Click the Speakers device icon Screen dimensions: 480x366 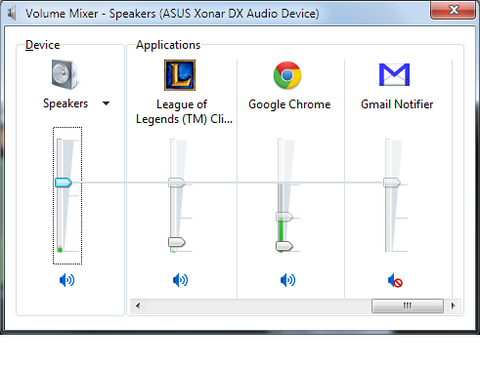65,75
